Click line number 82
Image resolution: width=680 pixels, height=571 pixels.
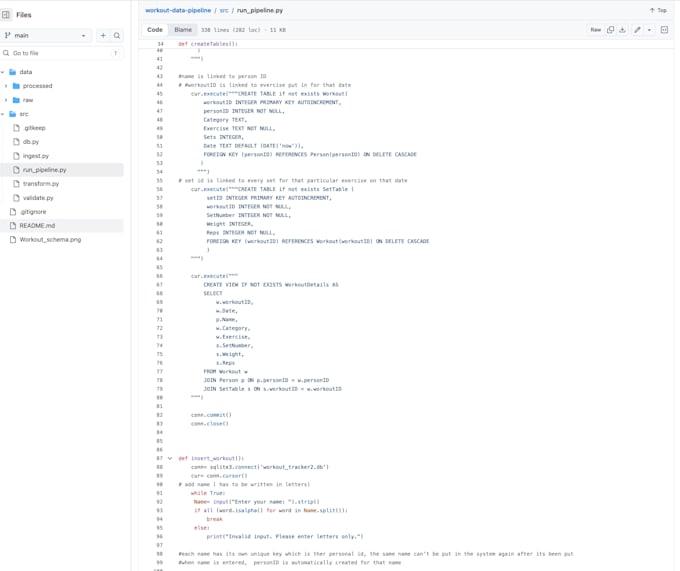coord(160,415)
